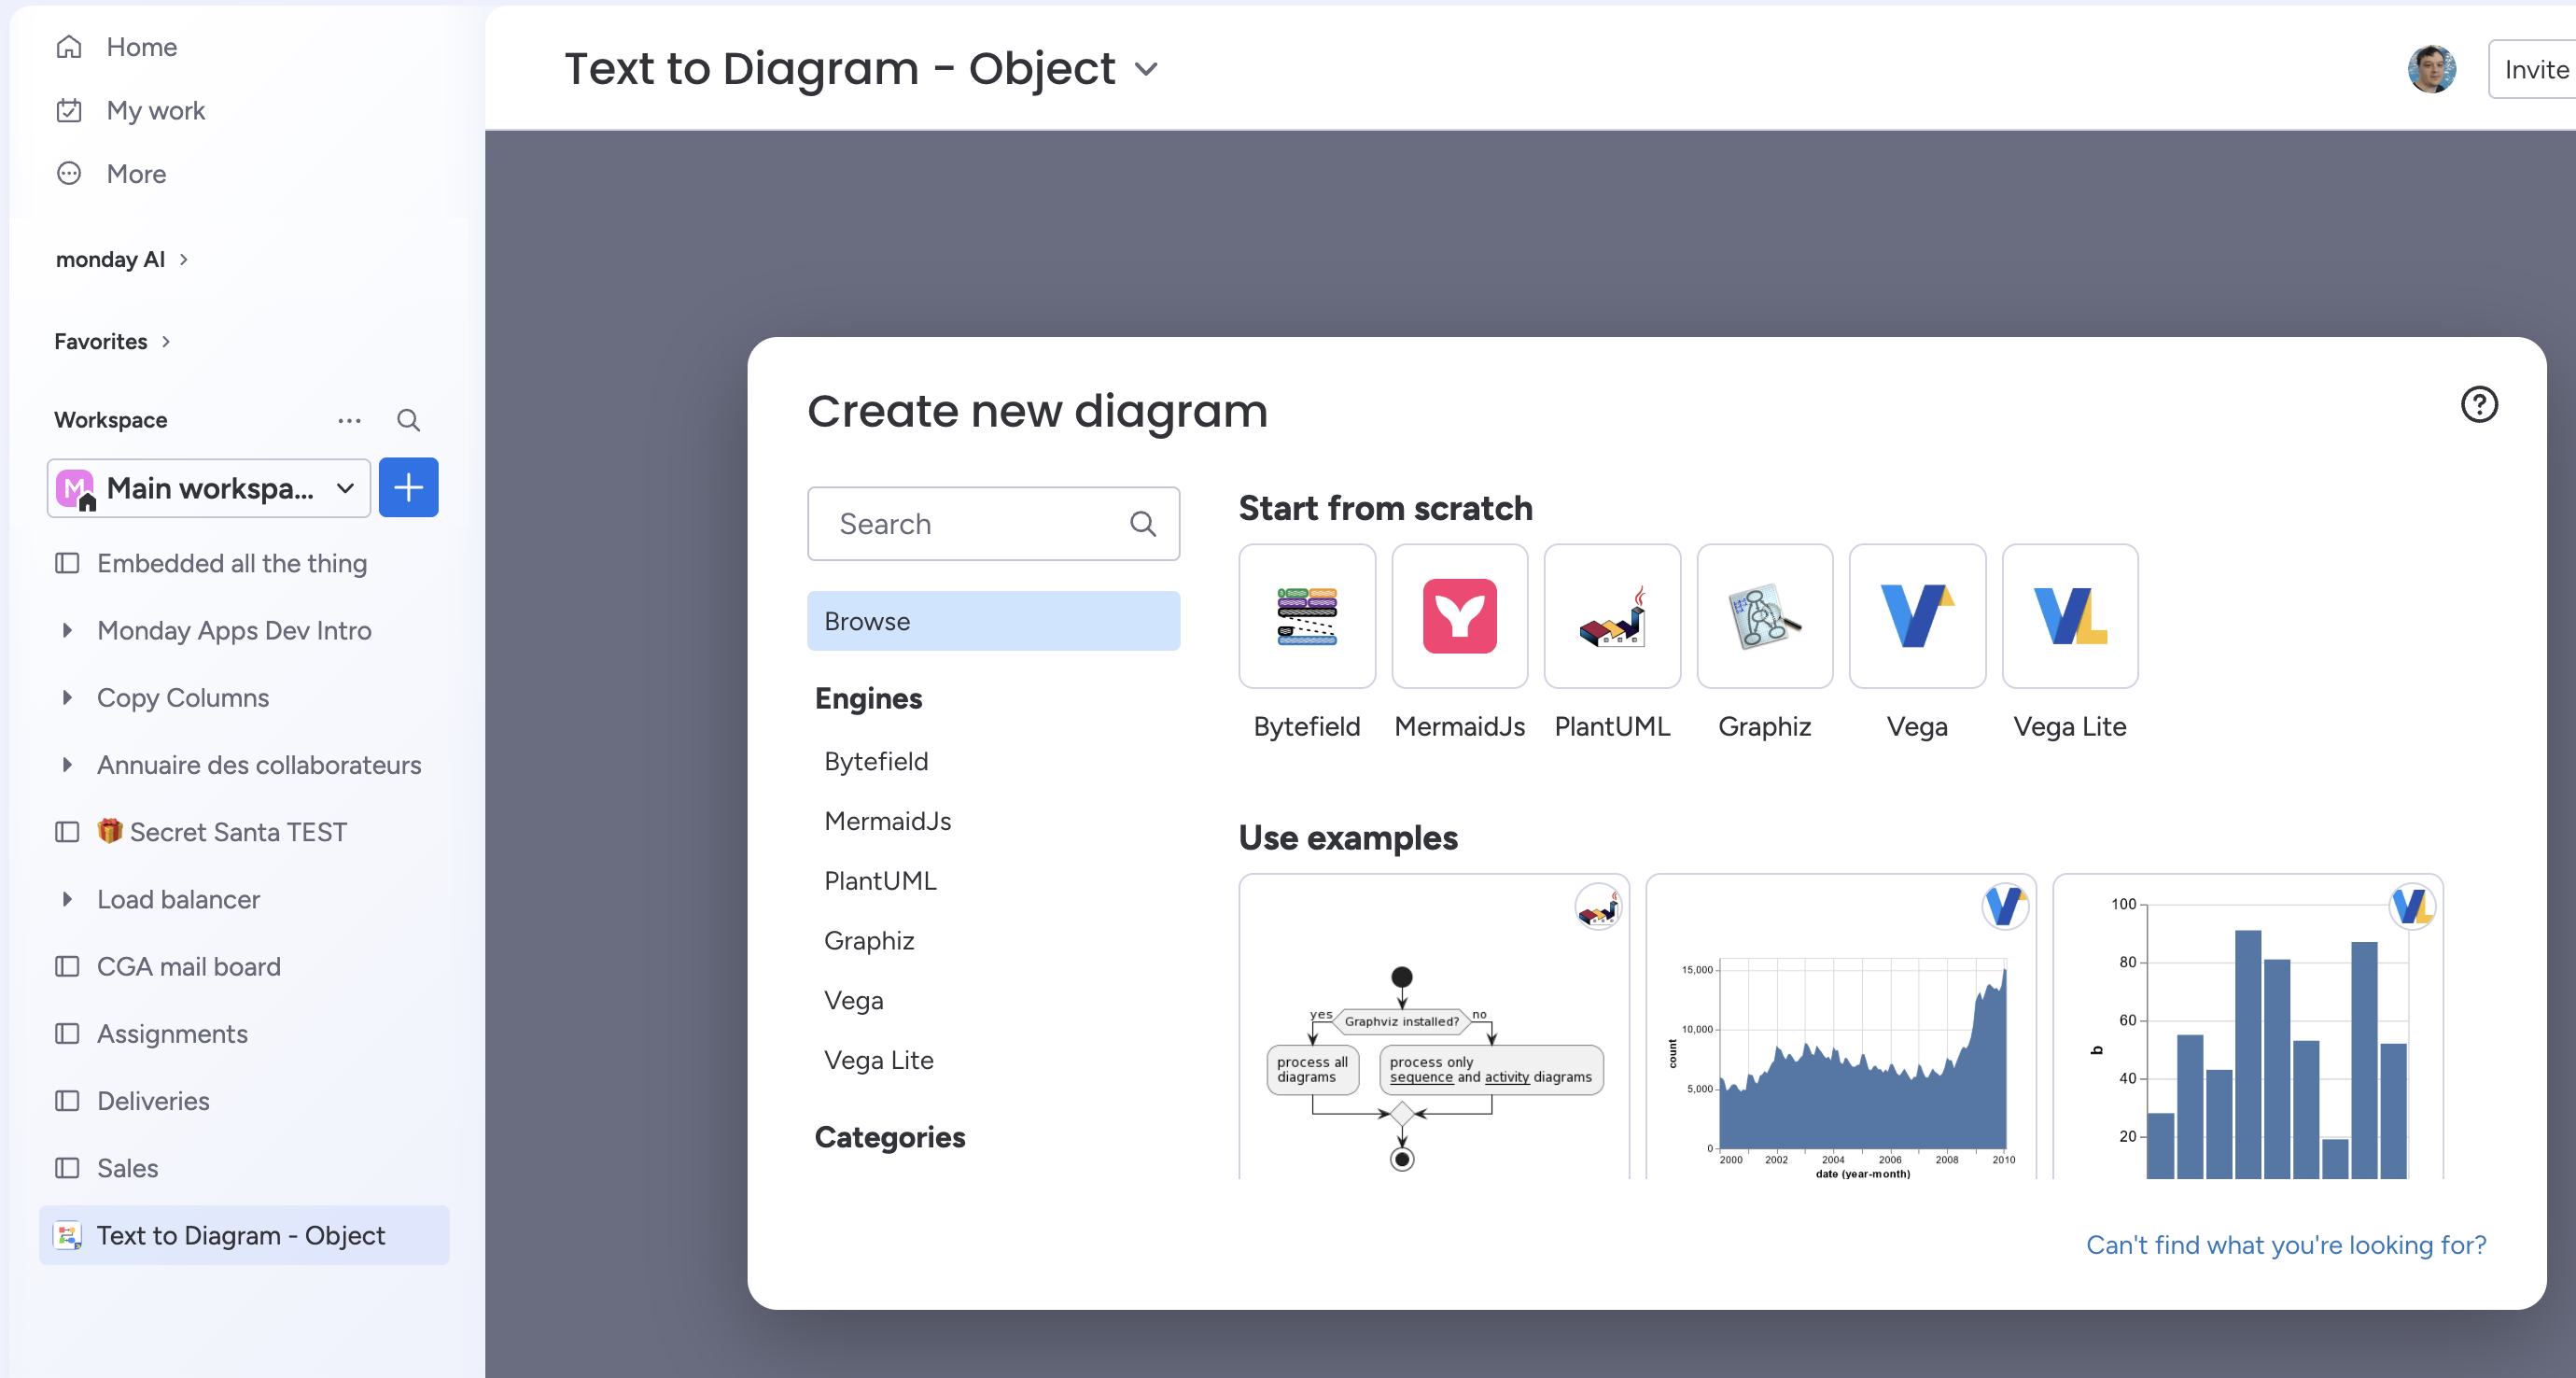Click the Categories heading
This screenshot has height=1378, width=2576.
[890, 1137]
